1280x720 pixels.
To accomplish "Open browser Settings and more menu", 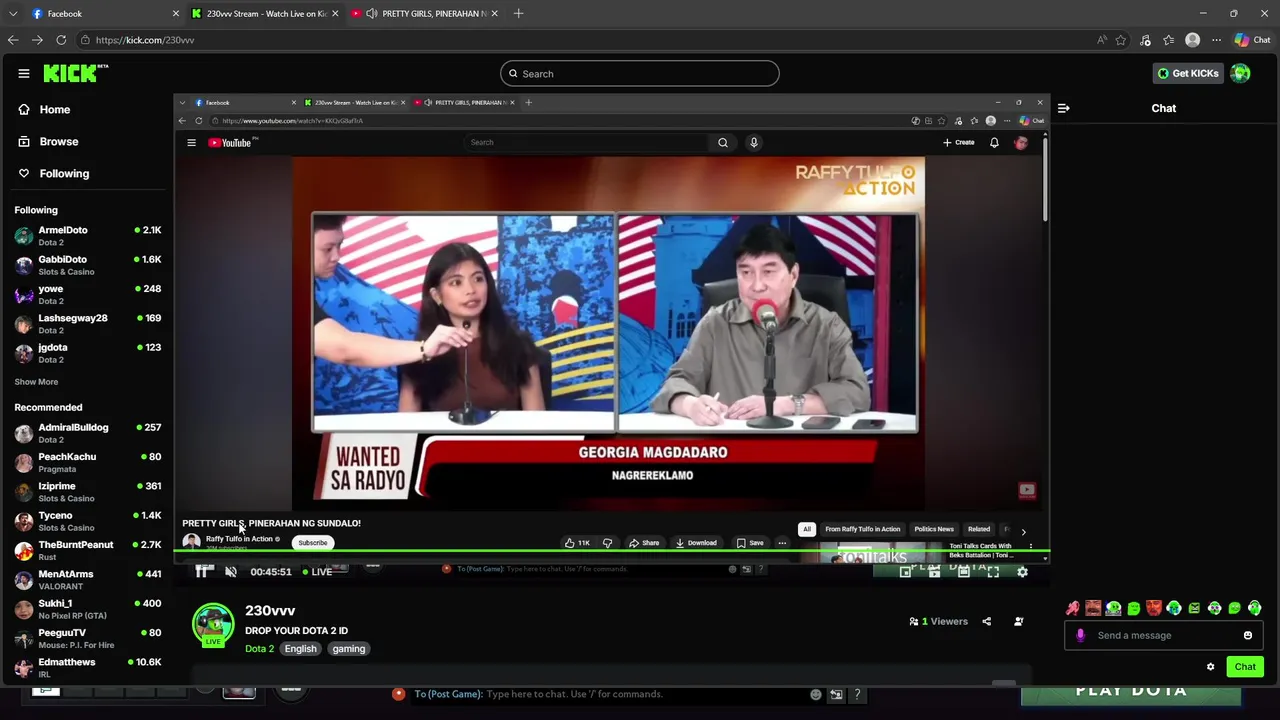I will 1216,40.
